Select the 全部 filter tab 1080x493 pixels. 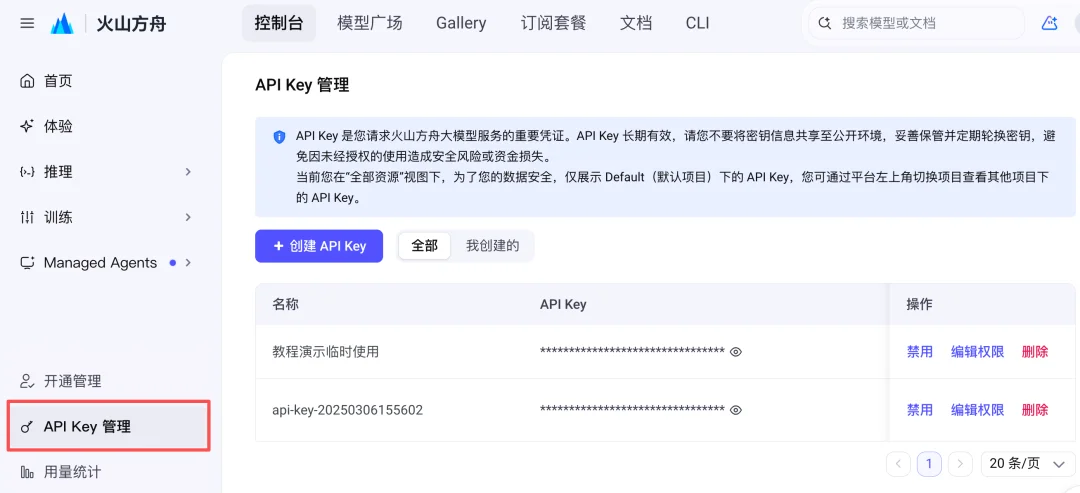click(x=424, y=246)
